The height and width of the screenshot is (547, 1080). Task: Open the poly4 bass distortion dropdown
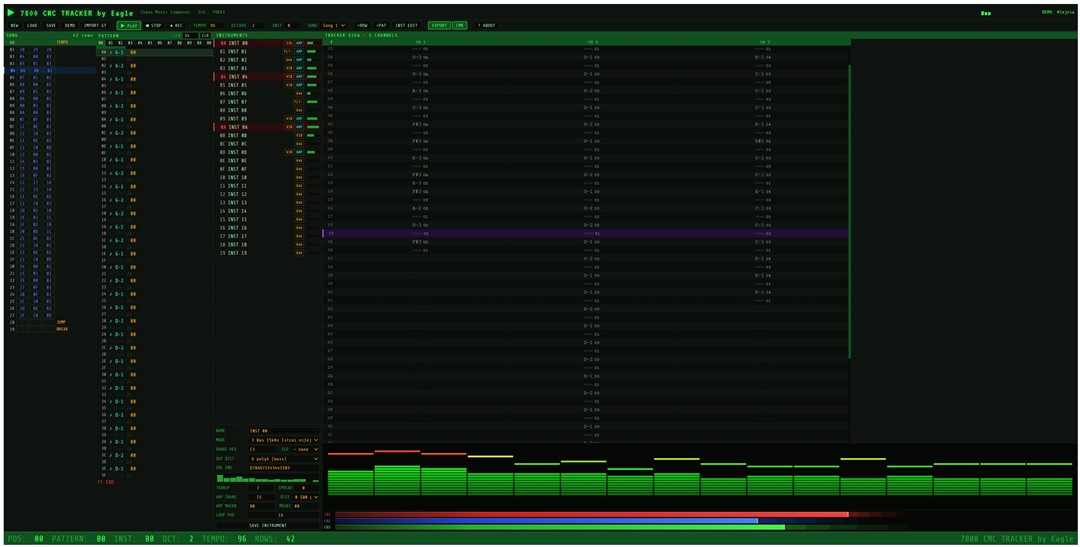click(x=283, y=458)
